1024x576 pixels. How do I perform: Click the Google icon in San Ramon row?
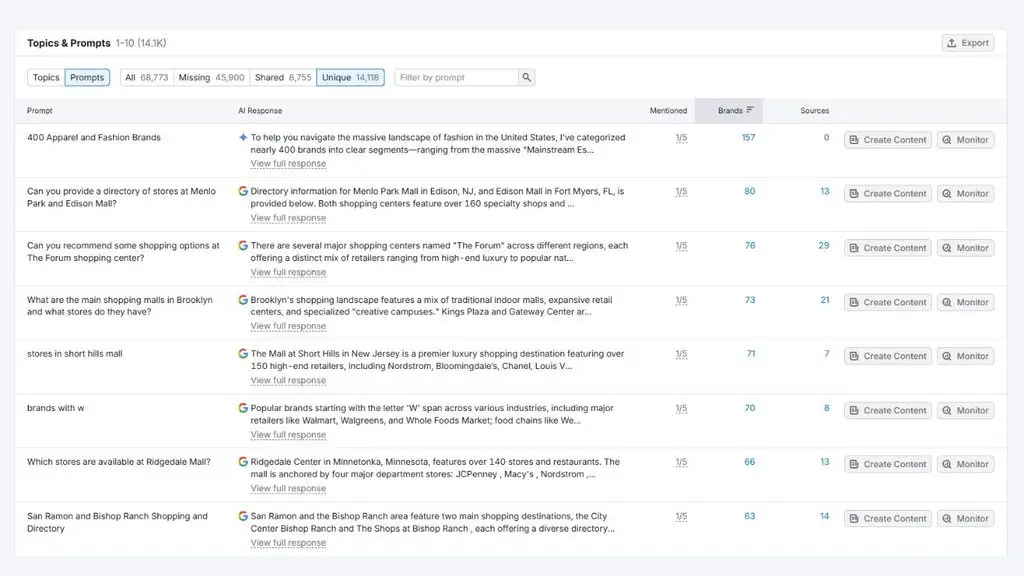pos(243,516)
